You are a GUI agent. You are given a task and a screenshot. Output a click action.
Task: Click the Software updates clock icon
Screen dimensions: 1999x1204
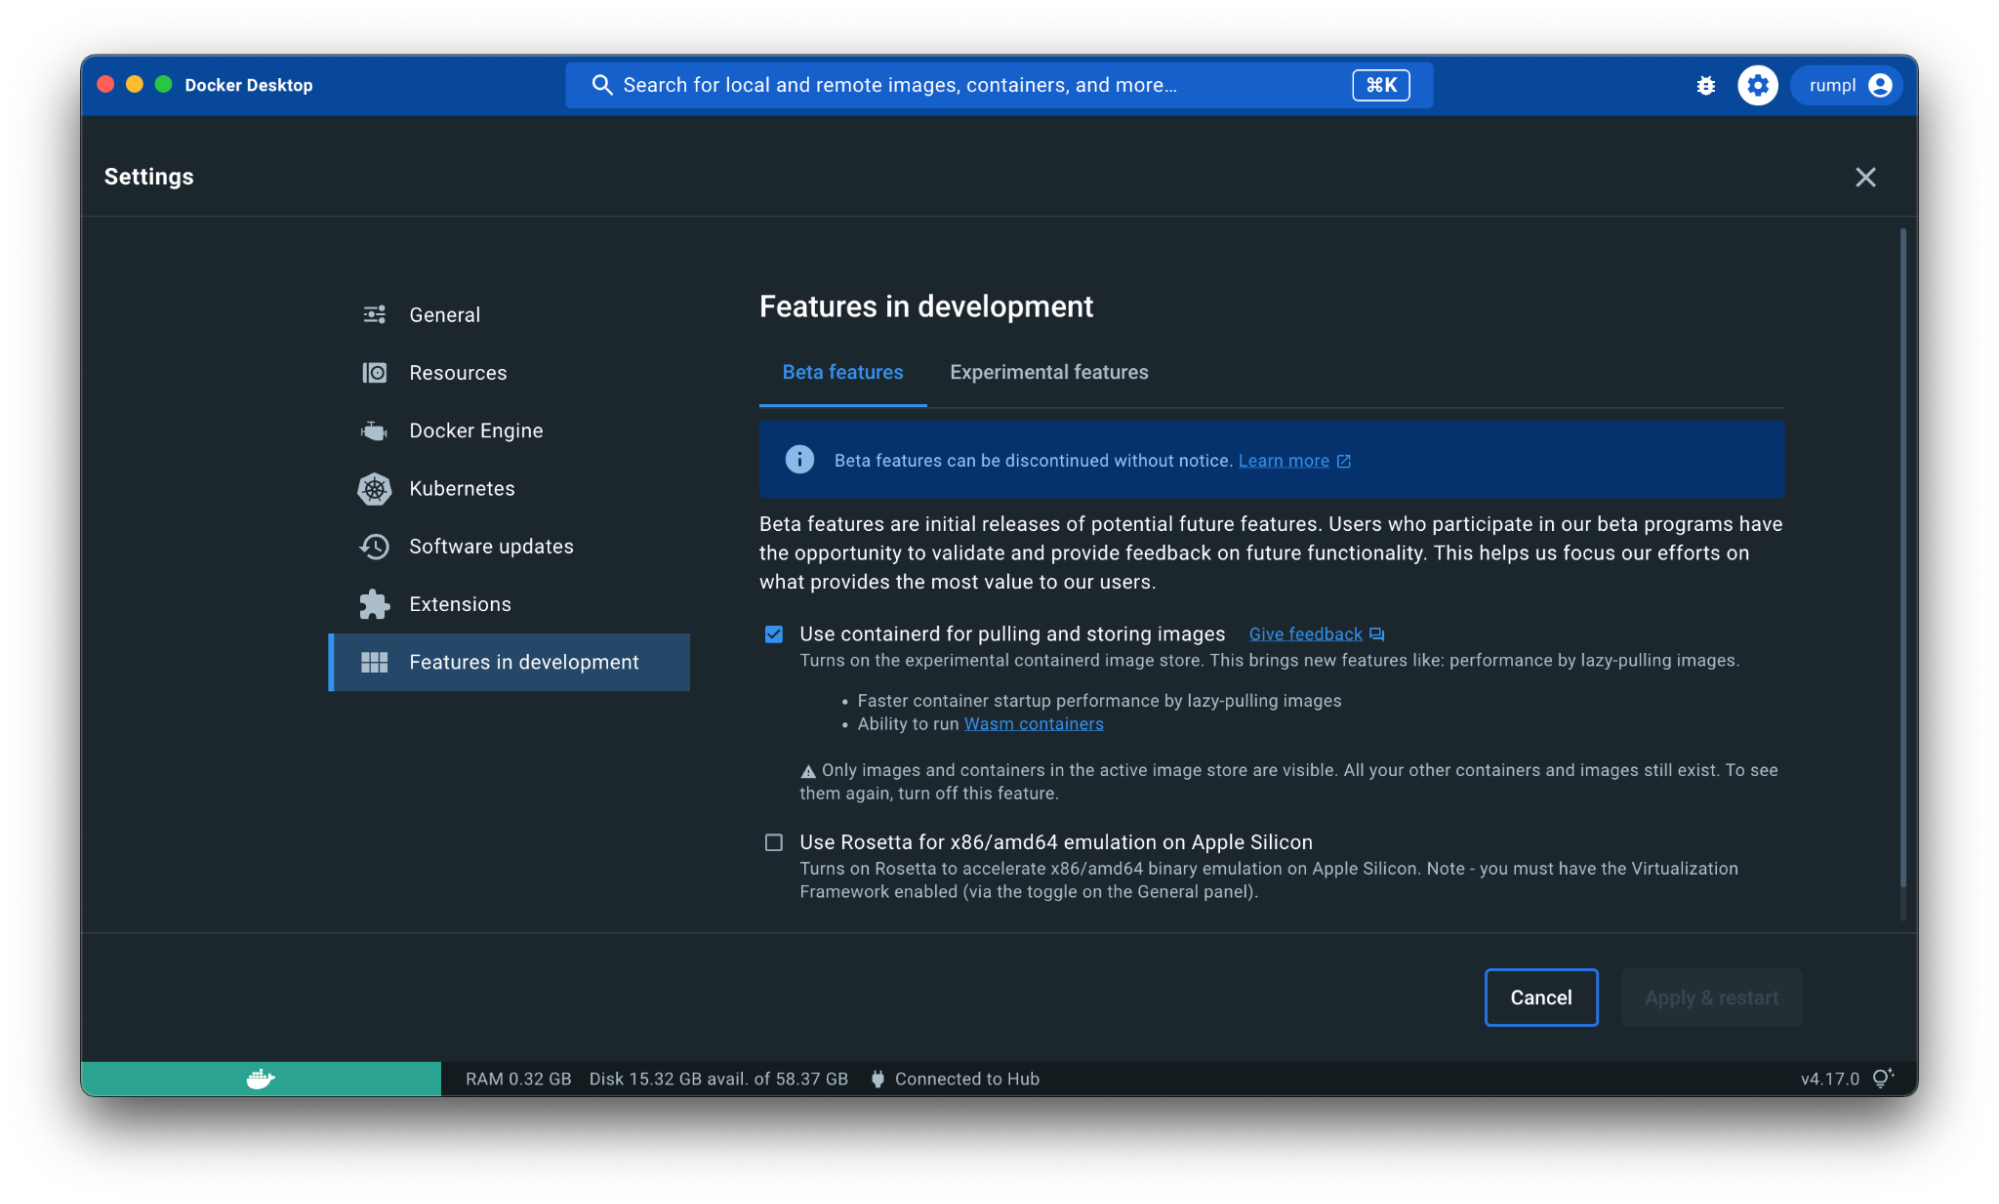coord(373,546)
